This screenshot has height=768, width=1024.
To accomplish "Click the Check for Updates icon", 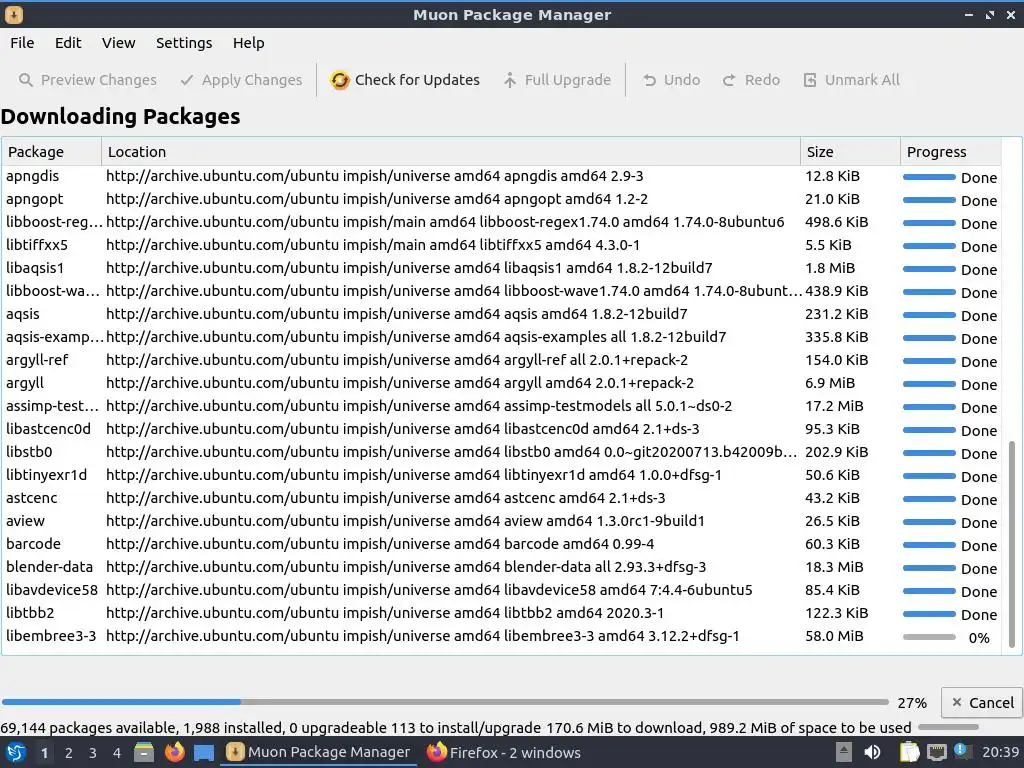I will (x=340, y=80).
